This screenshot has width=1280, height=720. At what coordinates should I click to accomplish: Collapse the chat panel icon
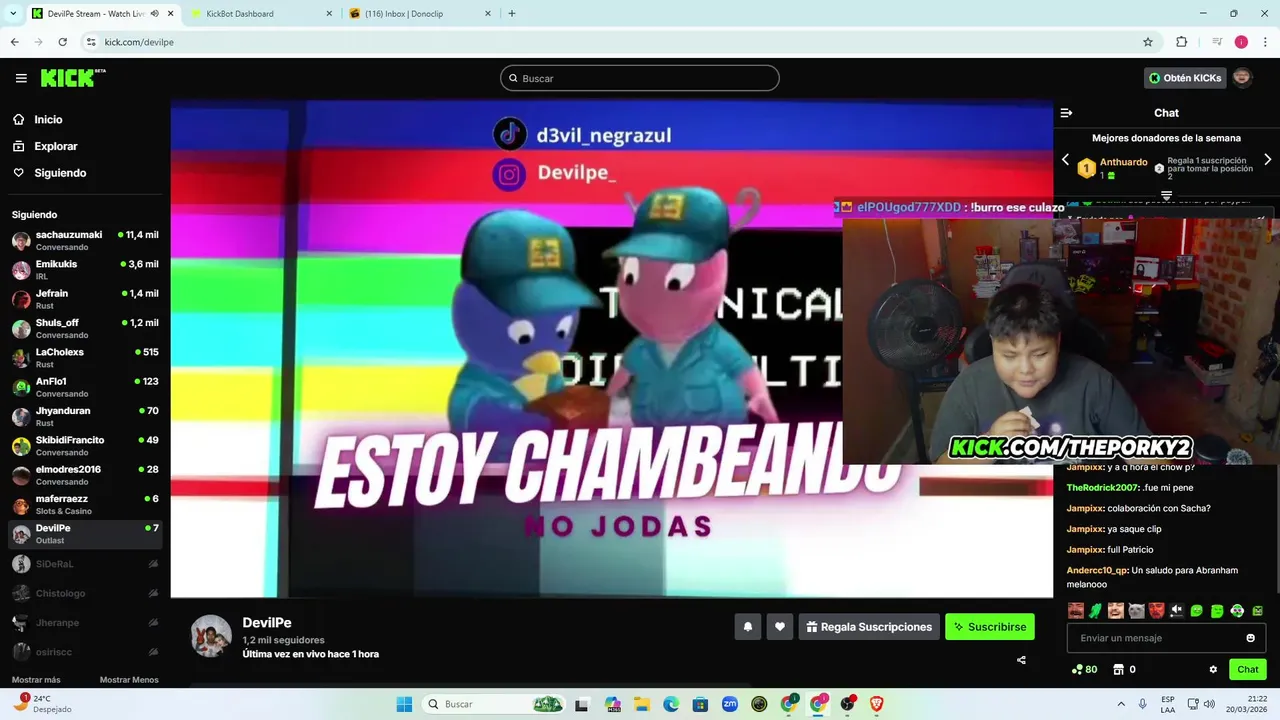pos(1066,113)
